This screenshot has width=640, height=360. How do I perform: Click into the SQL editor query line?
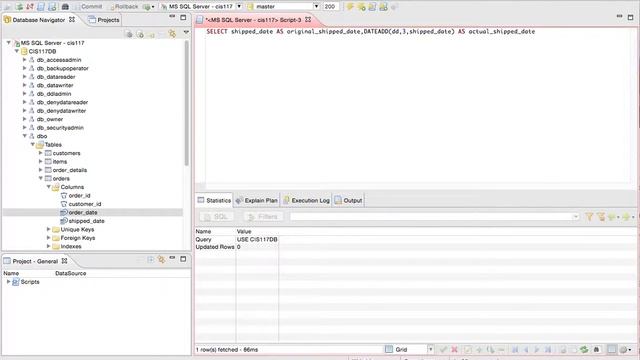tap(370, 31)
